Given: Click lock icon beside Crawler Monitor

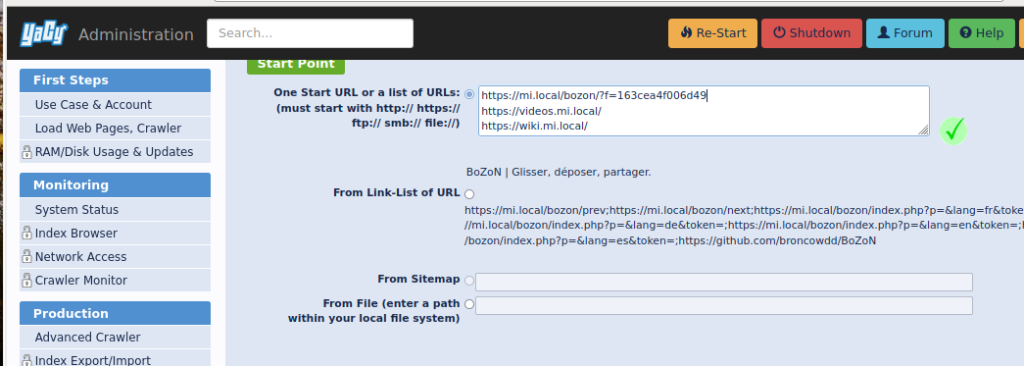Looking at the screenshot, I should (27, 280).
